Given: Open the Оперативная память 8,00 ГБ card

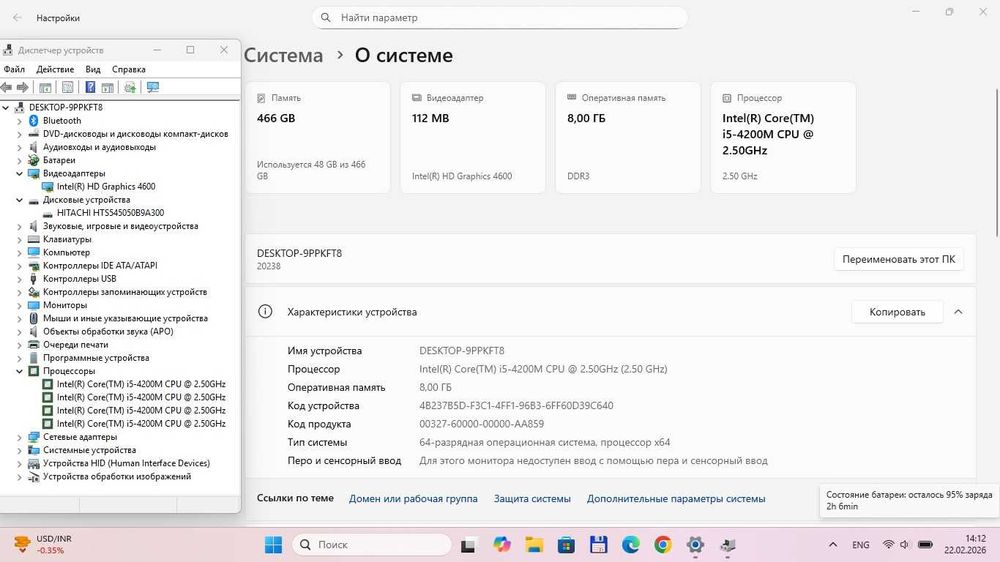Looking at the screenshot, I should coord(628,137).
